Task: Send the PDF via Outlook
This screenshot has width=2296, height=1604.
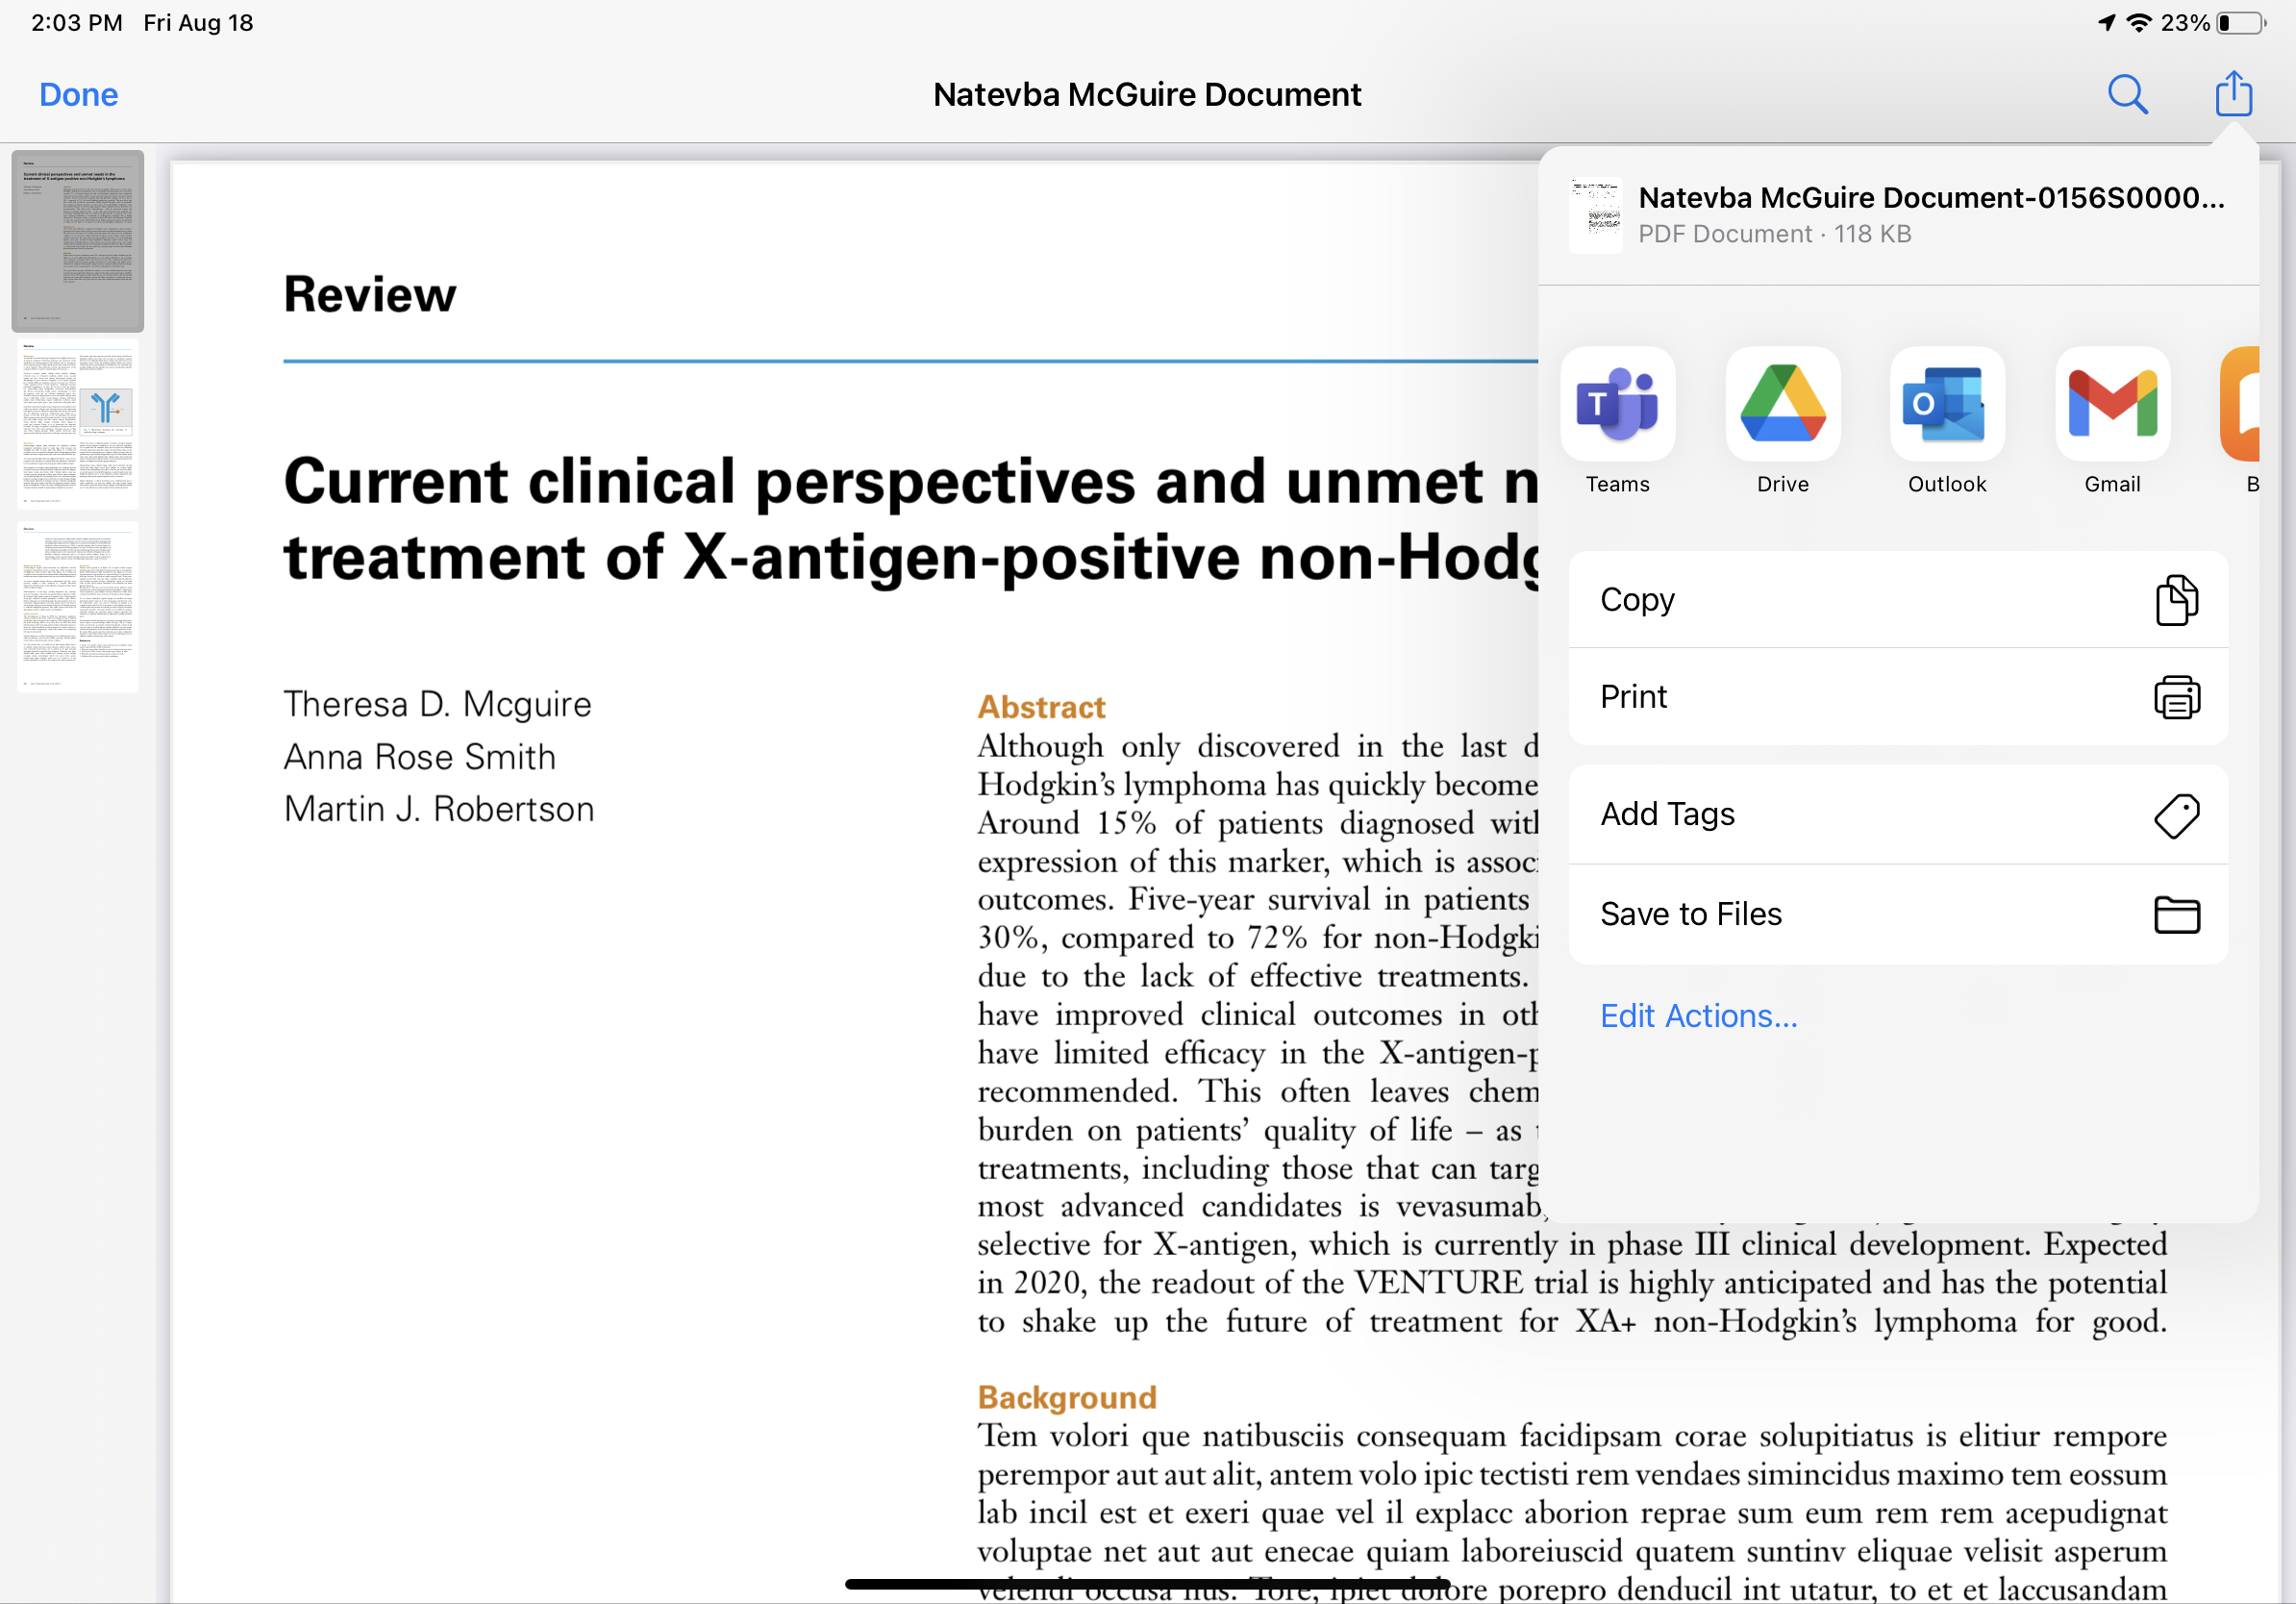Action: click(1946, 405)
